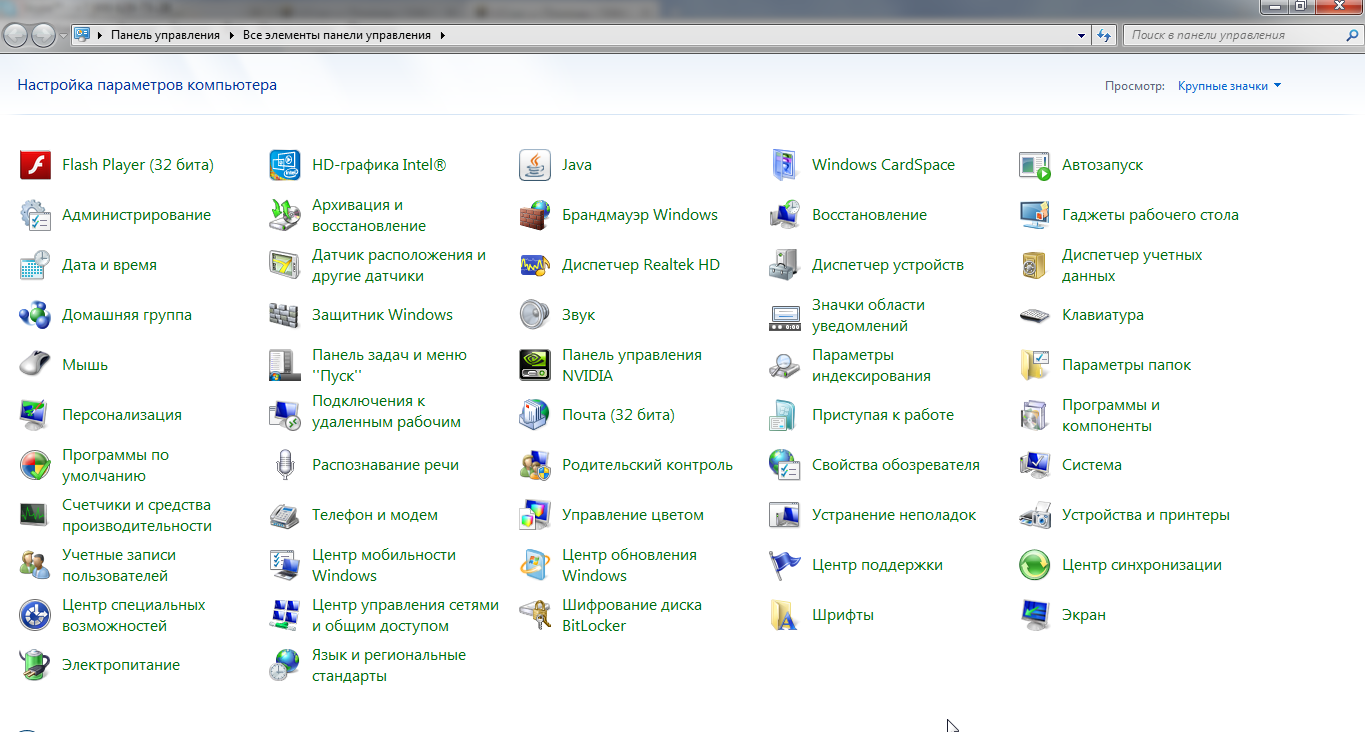The width and height of the screenshot is (1365, 732).
Task: Click the Java coffee cup icon
Action: pos(535,165)
